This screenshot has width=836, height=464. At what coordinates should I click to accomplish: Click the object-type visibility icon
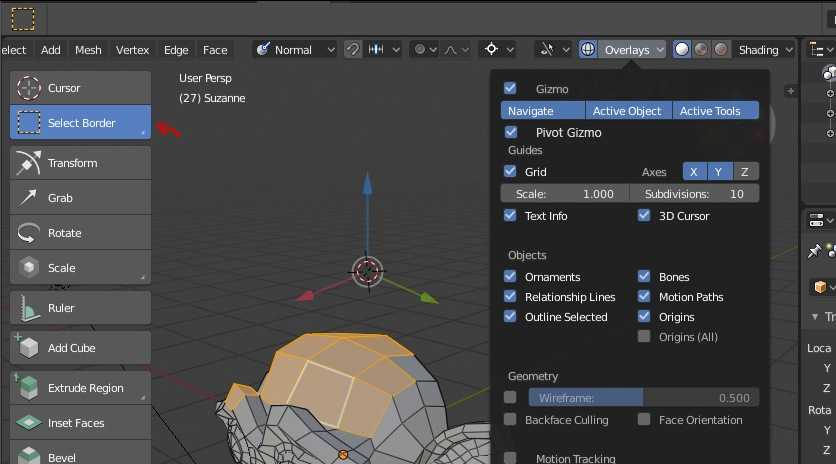tap(547, 50)
